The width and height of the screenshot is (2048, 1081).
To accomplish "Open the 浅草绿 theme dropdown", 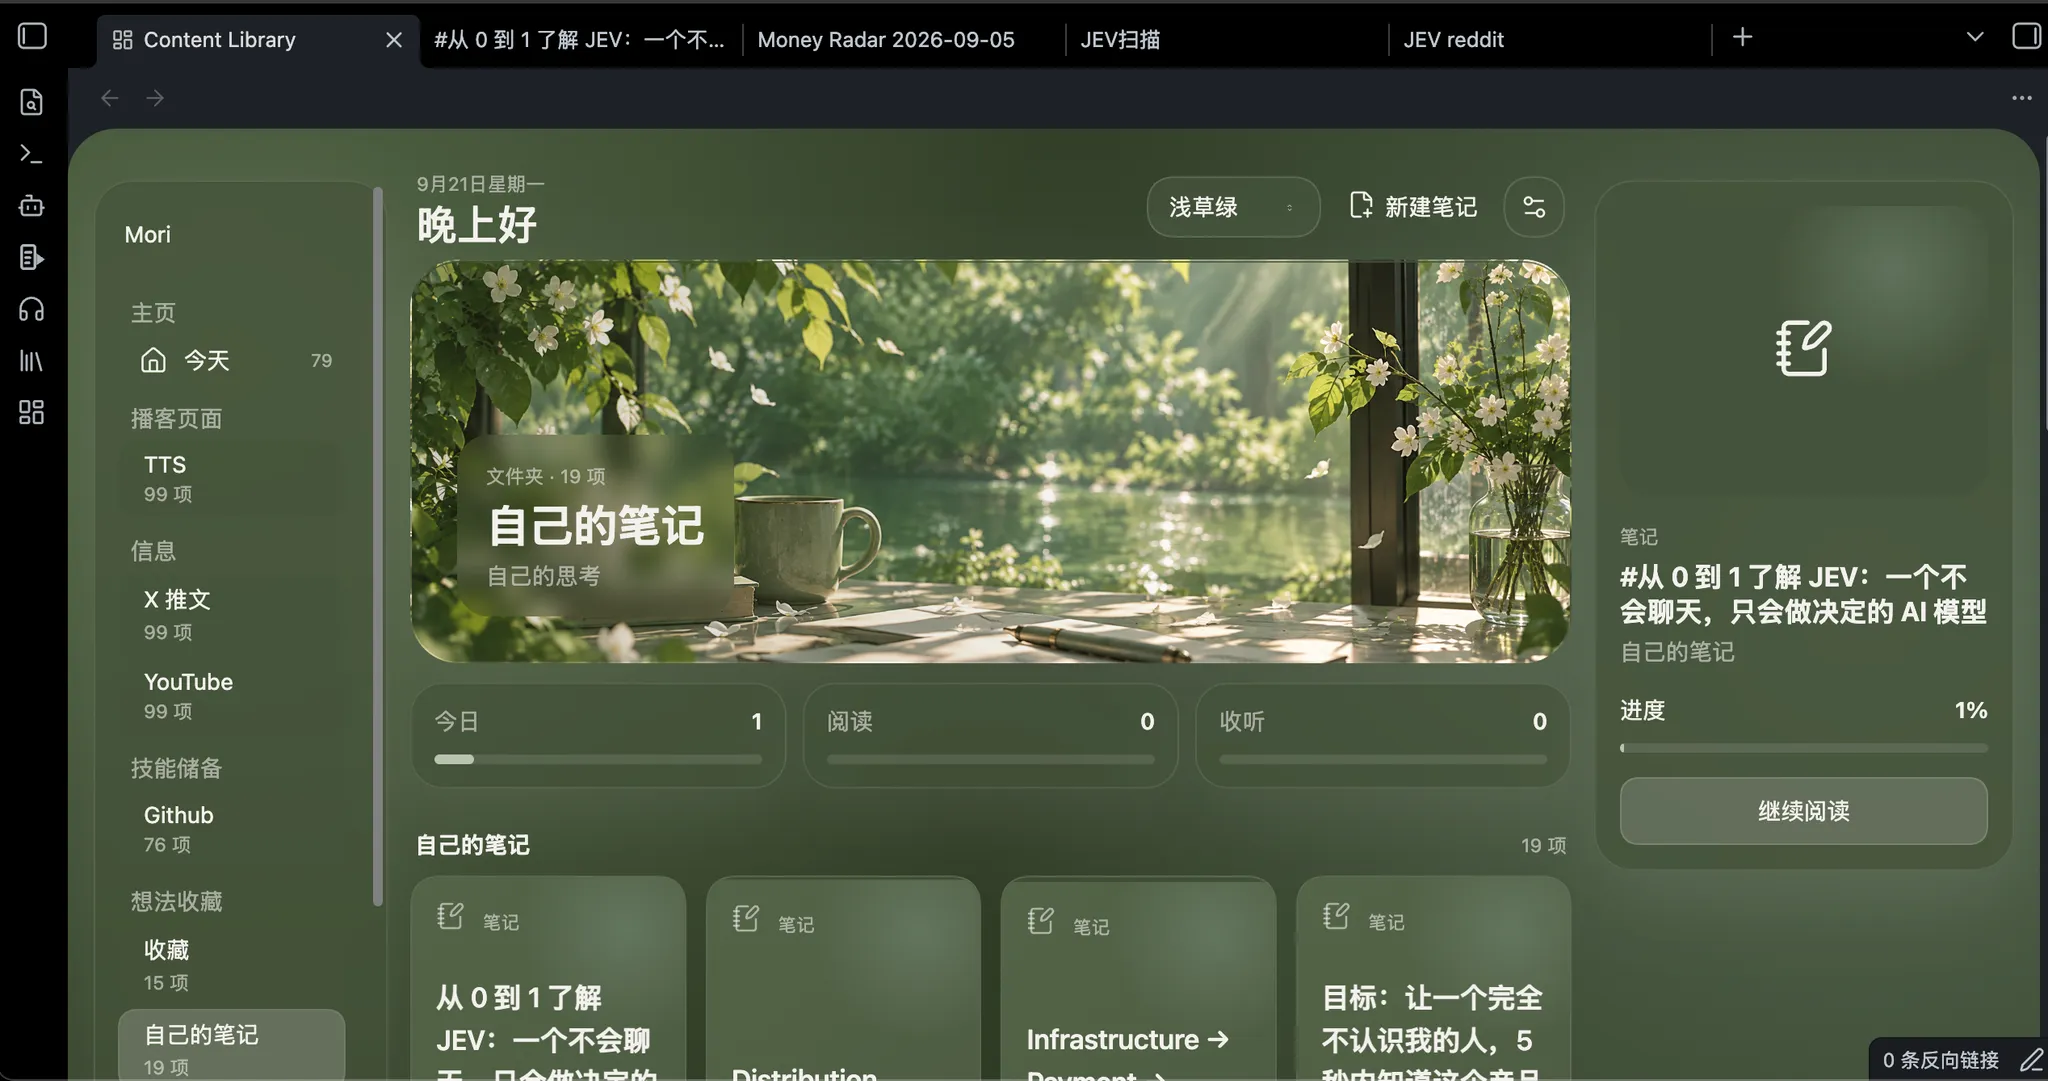I will [1233, 207].
